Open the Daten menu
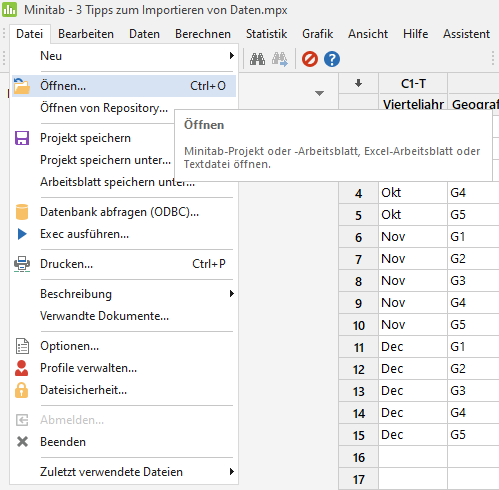This screenshot has width=499, height=490. [x=145, y=34]
